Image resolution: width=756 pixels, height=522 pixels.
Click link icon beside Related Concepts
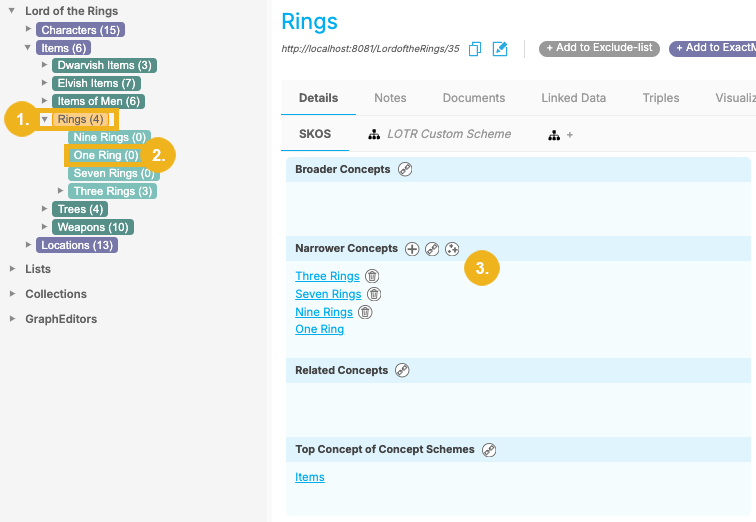[403, 370]
